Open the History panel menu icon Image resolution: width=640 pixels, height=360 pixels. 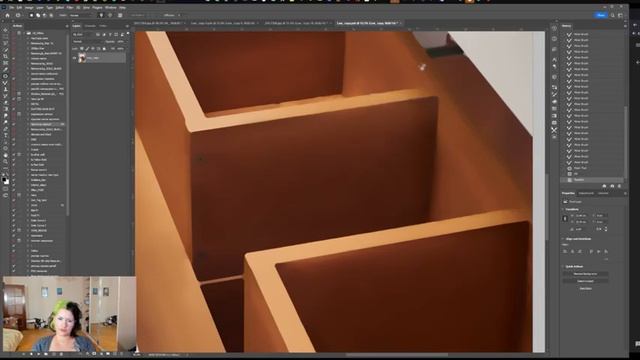click(x=625, y=26)
